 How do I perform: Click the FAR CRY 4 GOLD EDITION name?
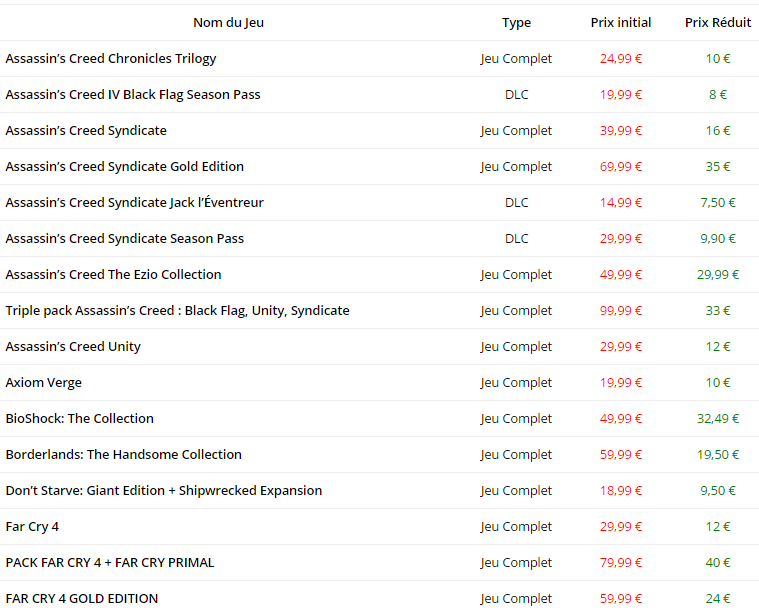82,598
